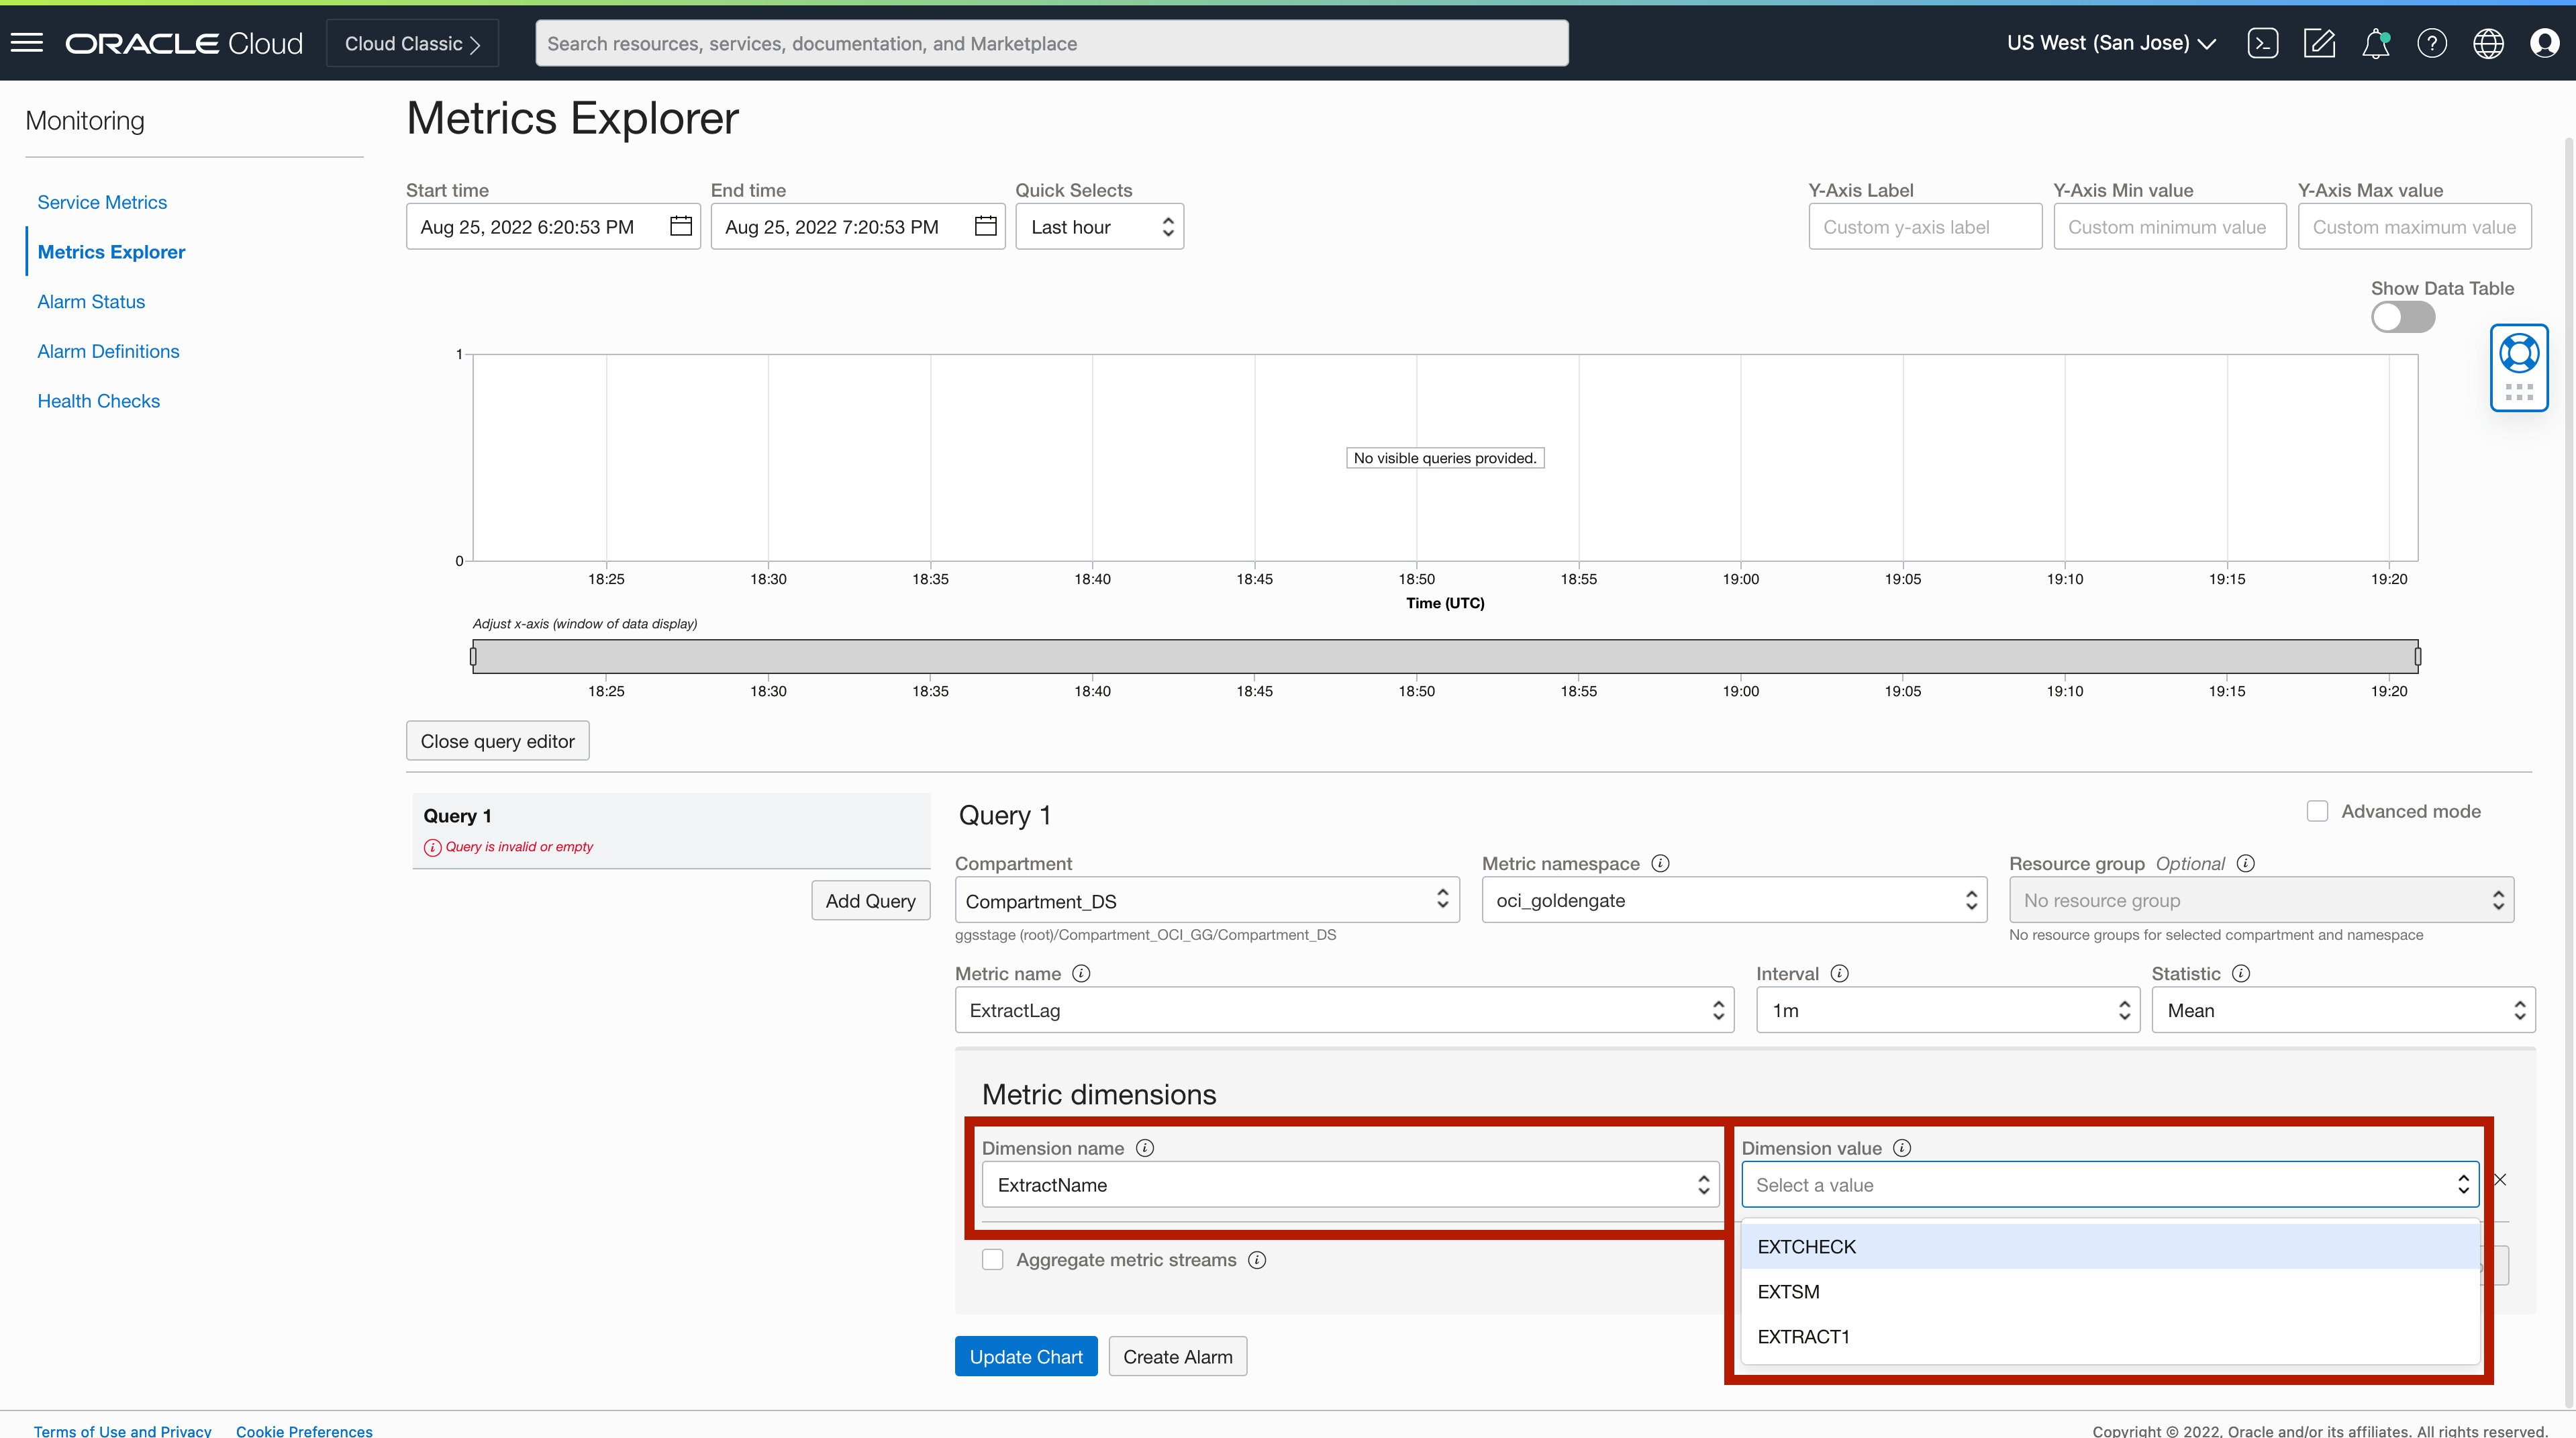2576x1438 pixels.
Task: Open the Metric namespace dropdown
Action: (x=1733, y=900)
